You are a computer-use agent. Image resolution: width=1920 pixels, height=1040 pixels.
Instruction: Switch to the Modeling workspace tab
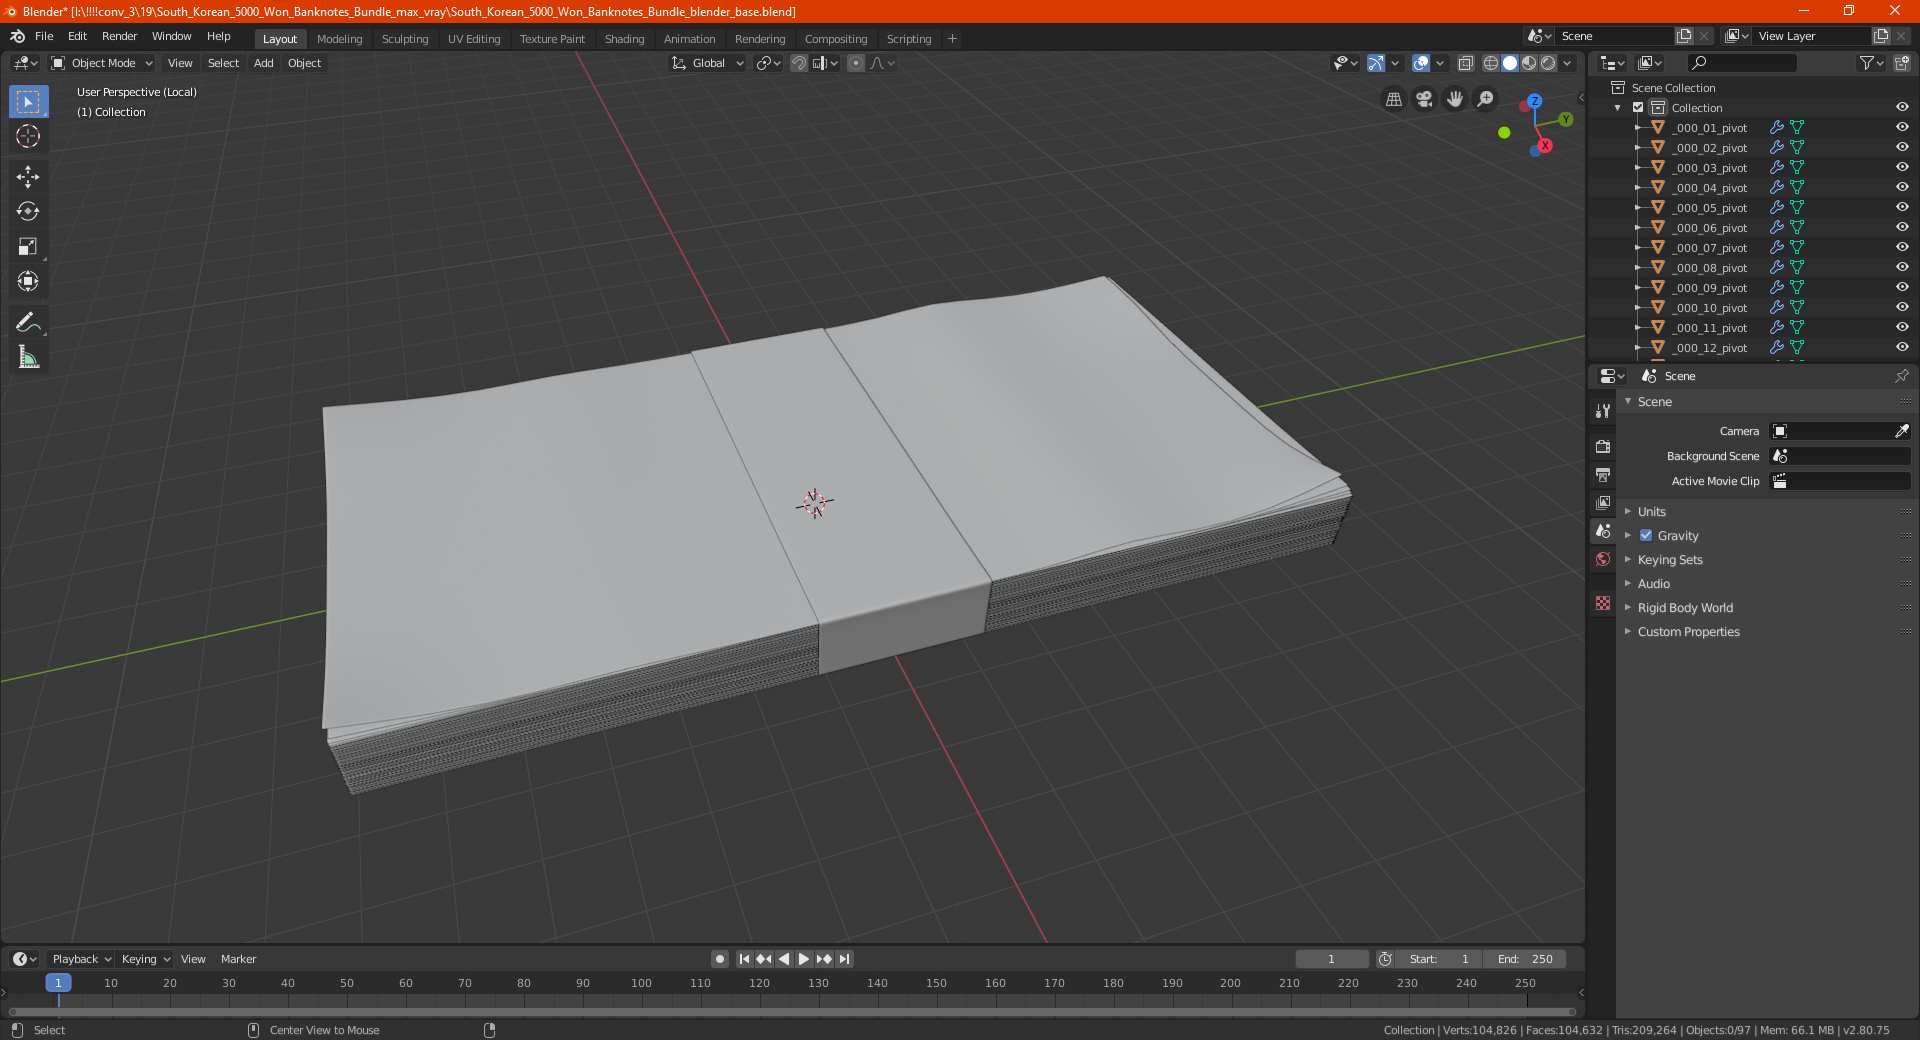pos(339,39)
